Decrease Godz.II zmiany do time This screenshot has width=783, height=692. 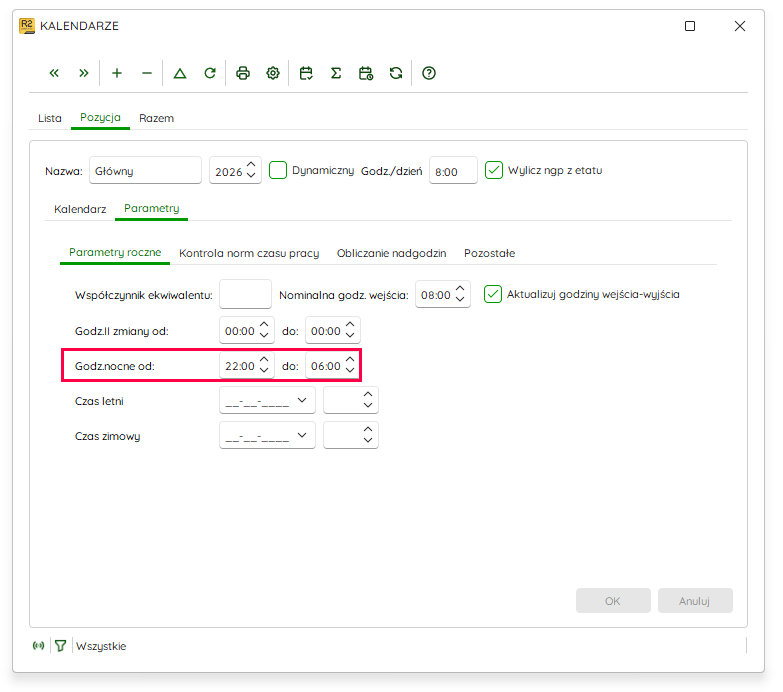tap(350, 335)
